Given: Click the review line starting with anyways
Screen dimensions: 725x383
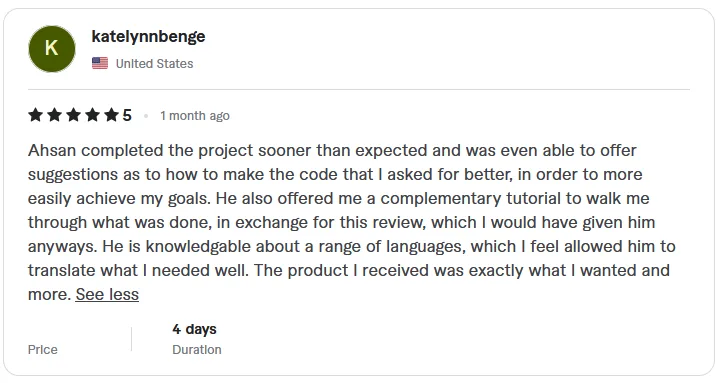Looking at the screenshot, I should [351, 246].
